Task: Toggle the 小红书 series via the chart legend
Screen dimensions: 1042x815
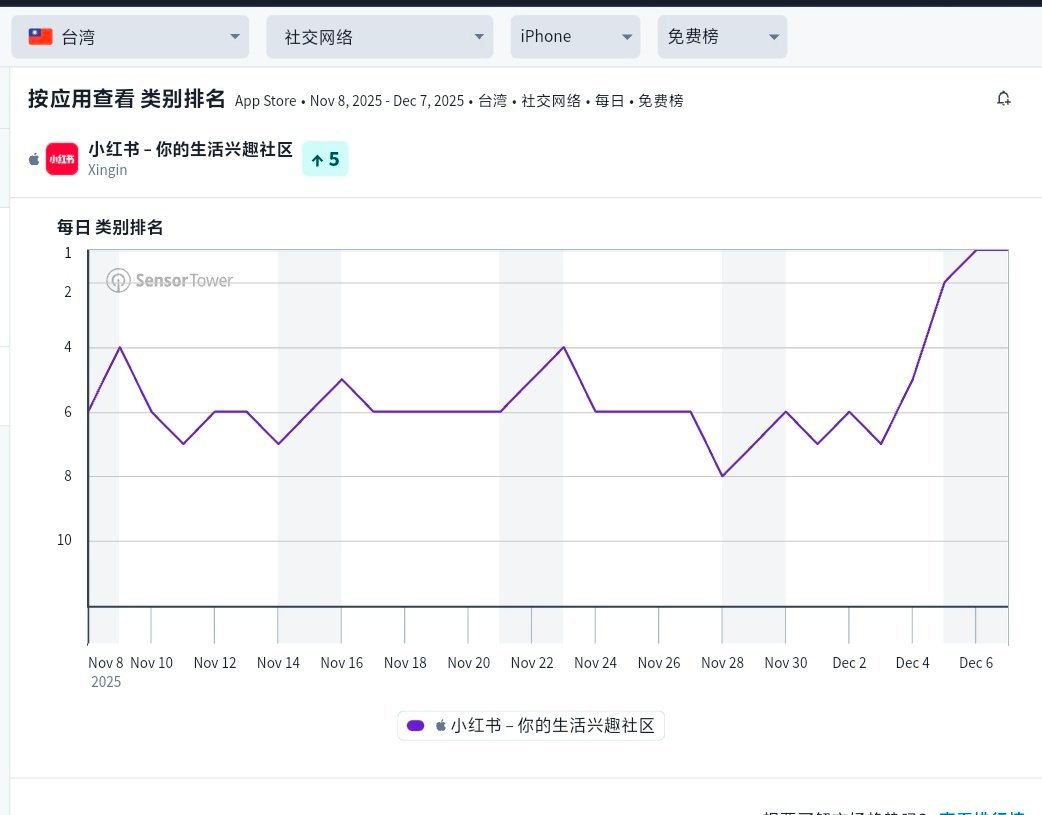Action: coord(530,725)
